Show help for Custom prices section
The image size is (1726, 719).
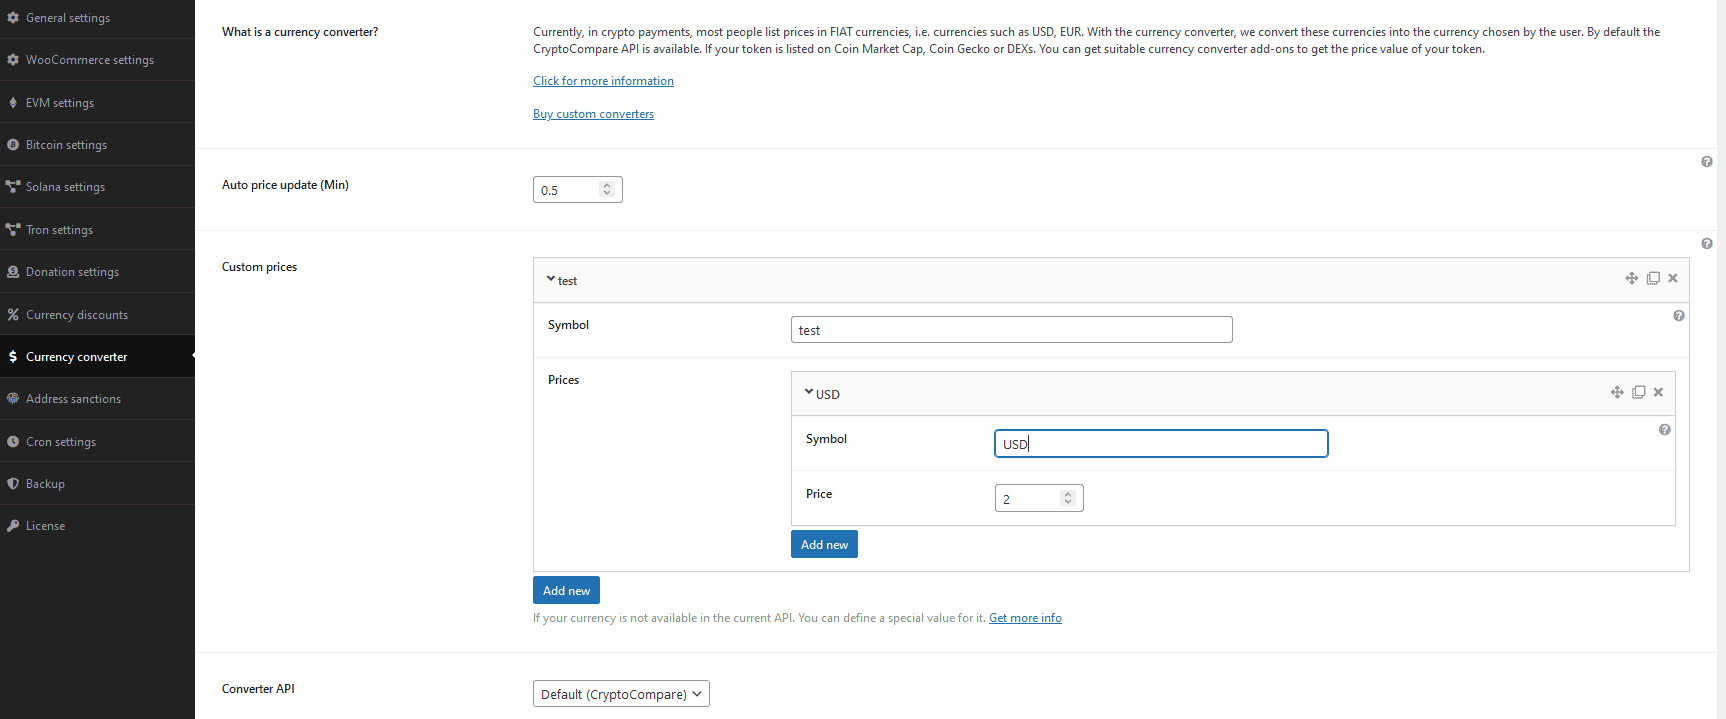coord(1707,244)
